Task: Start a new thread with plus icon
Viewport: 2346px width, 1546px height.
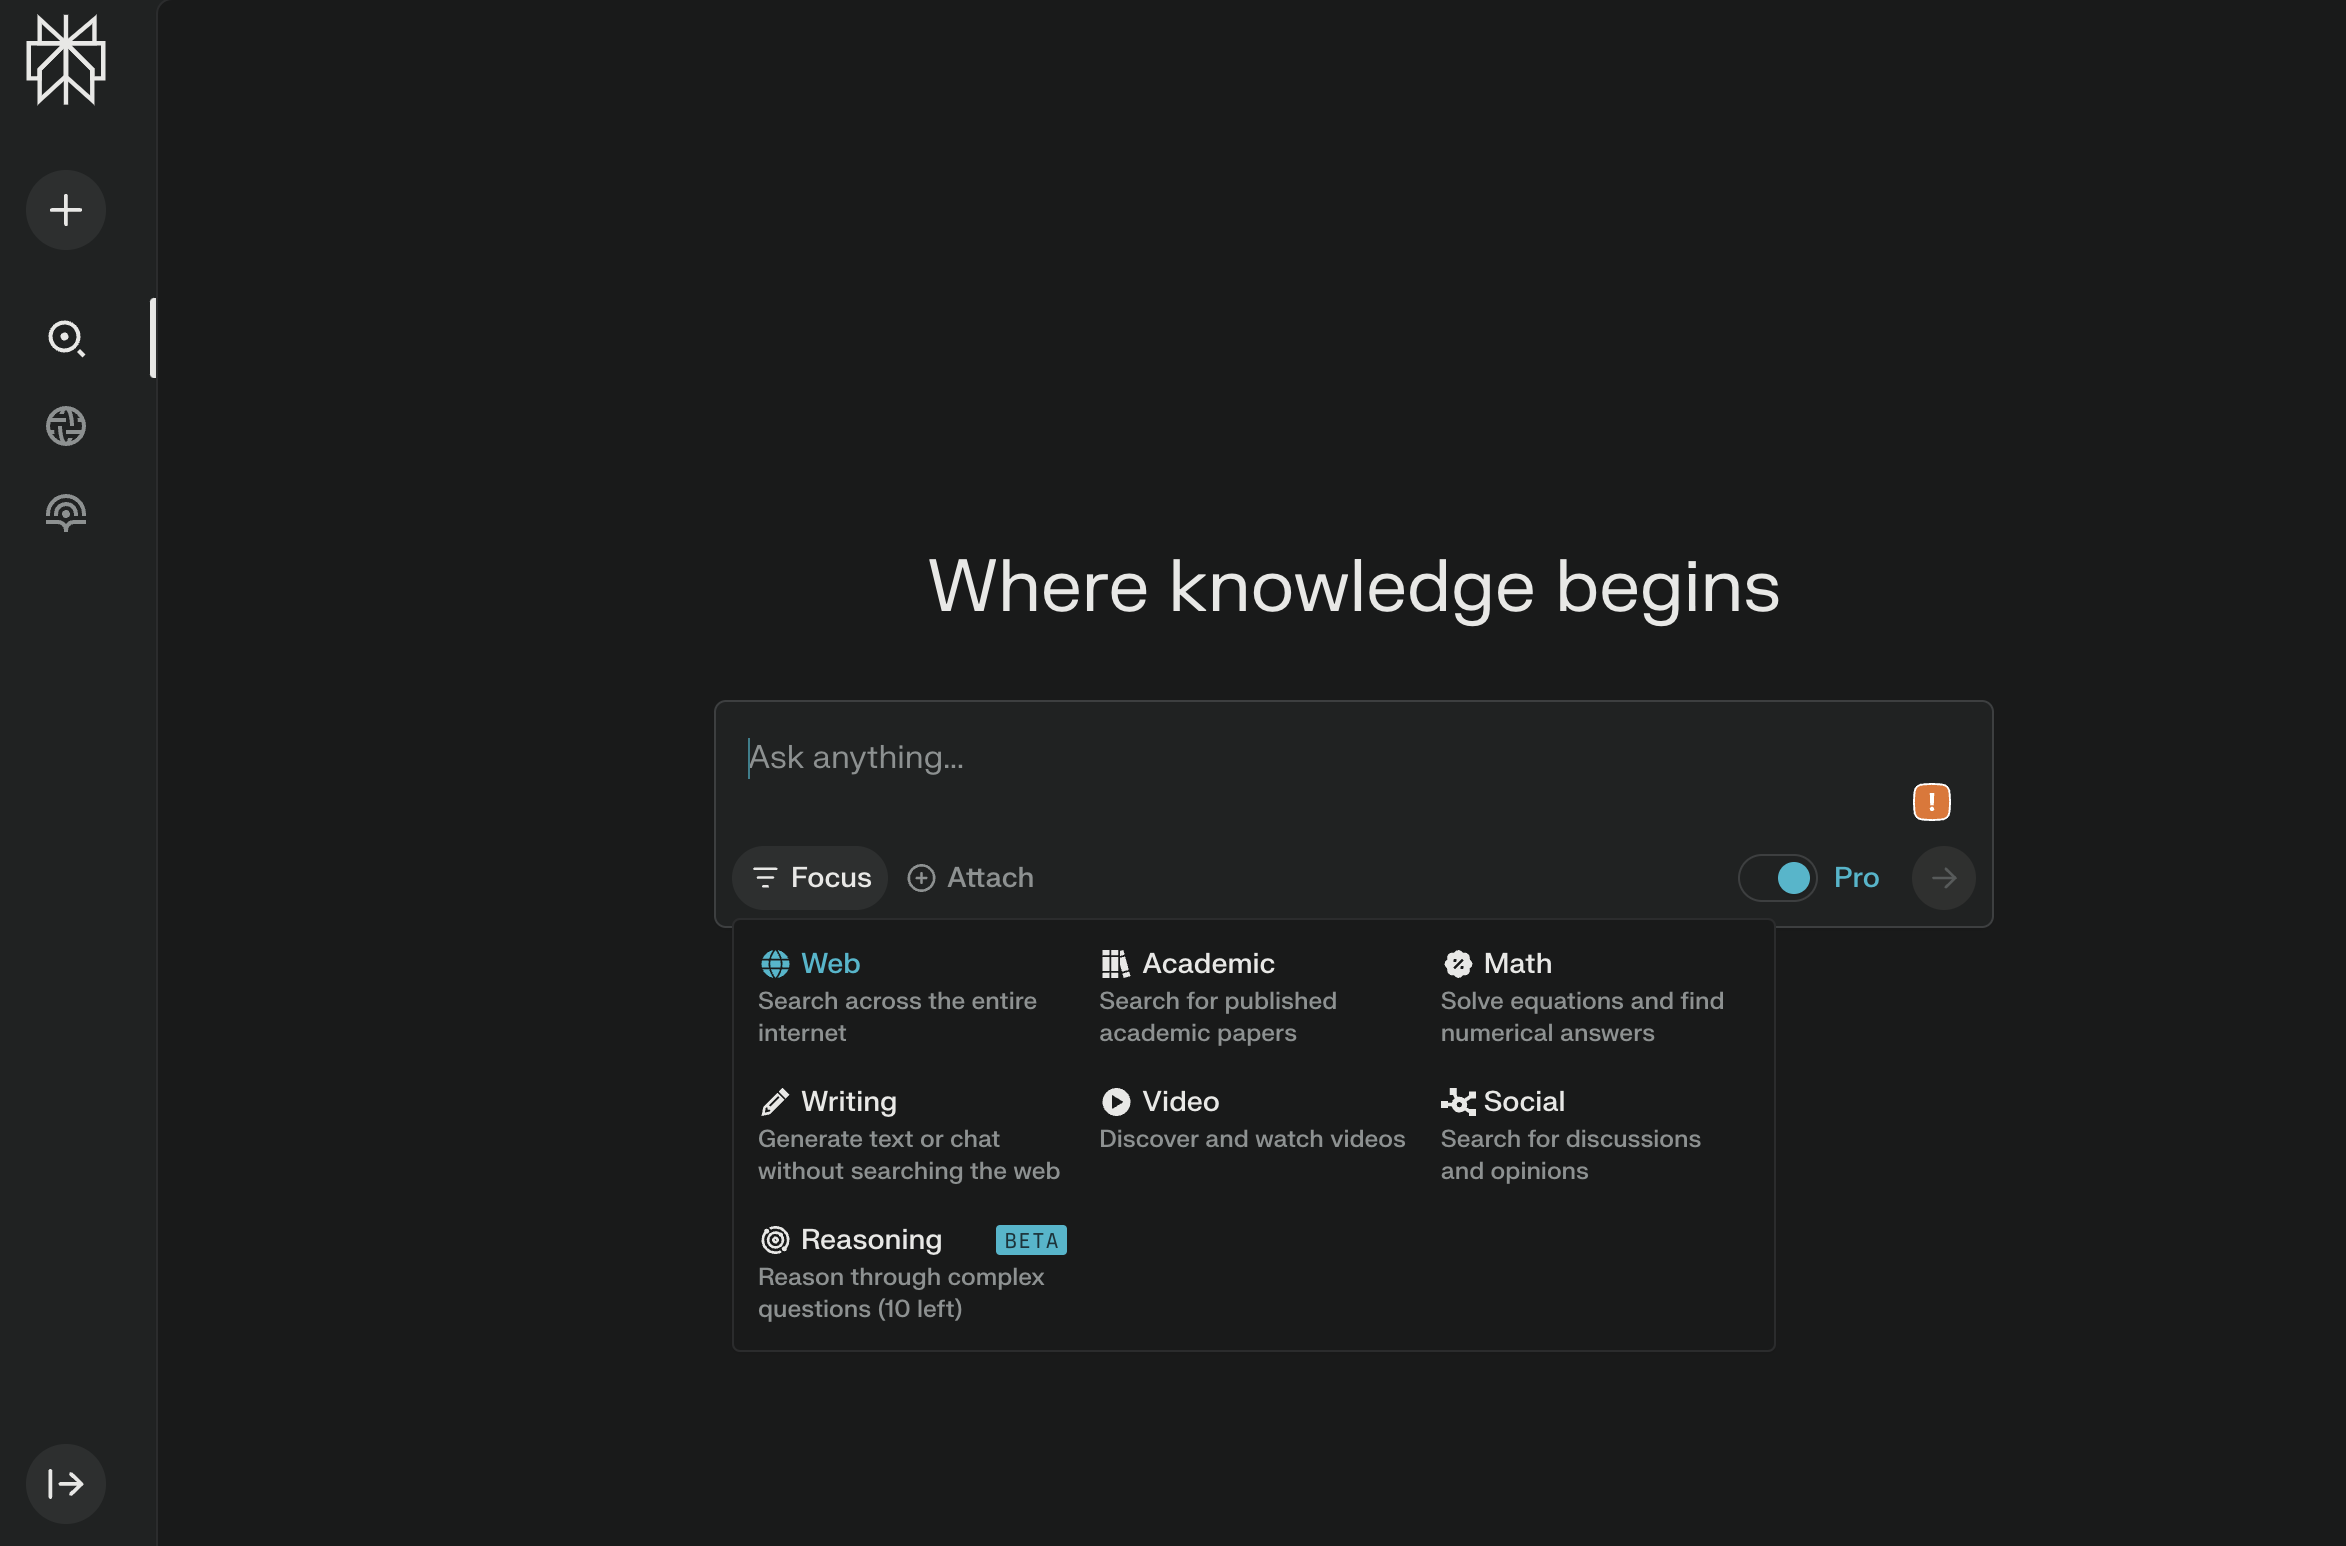Action: [x=66, y=210]
